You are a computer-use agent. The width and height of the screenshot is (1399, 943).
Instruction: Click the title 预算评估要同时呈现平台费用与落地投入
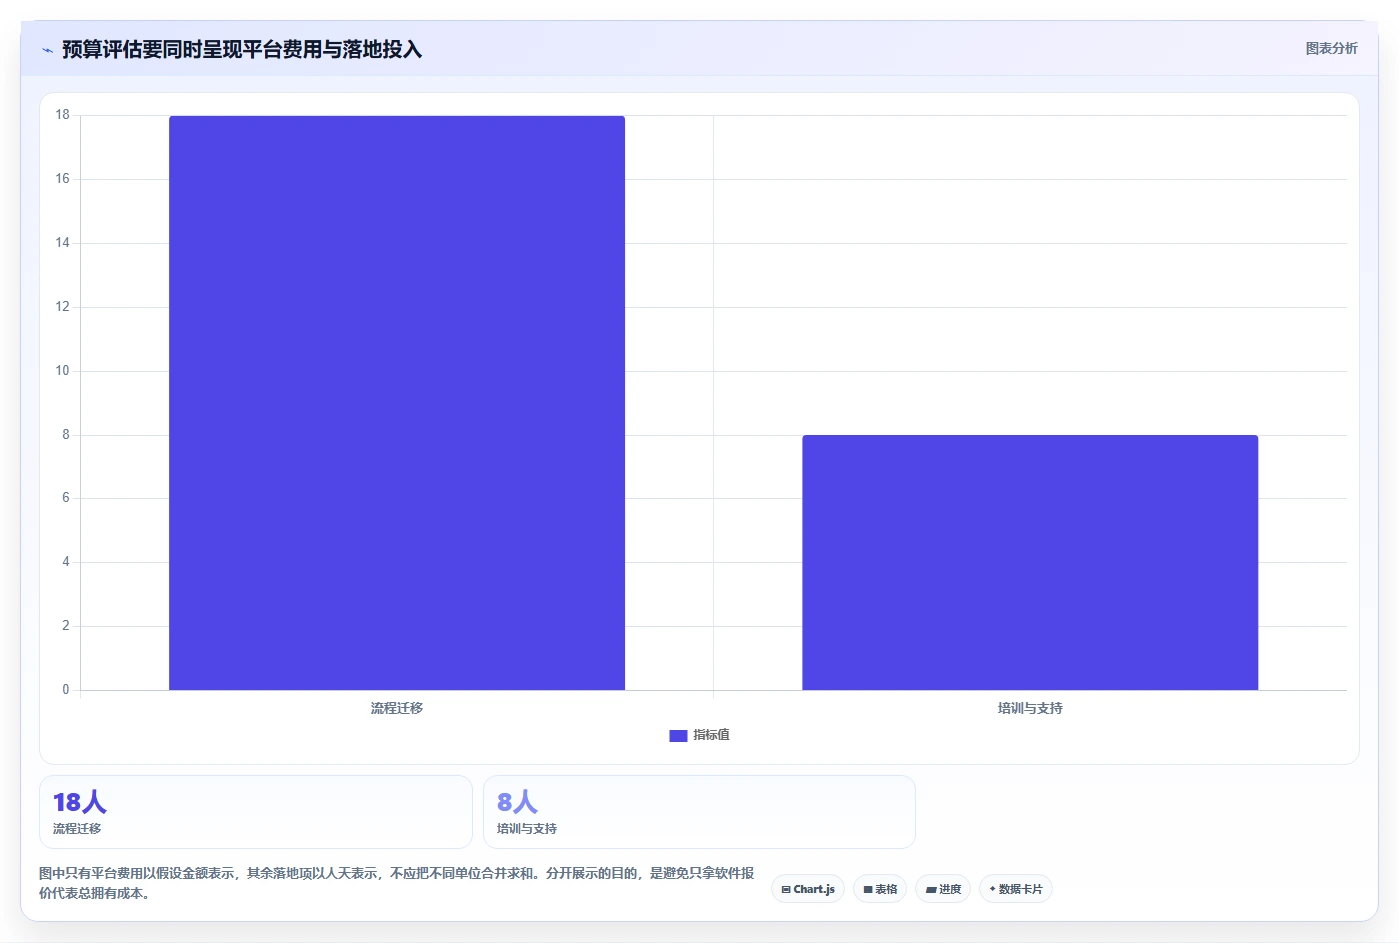click(242, 49)
